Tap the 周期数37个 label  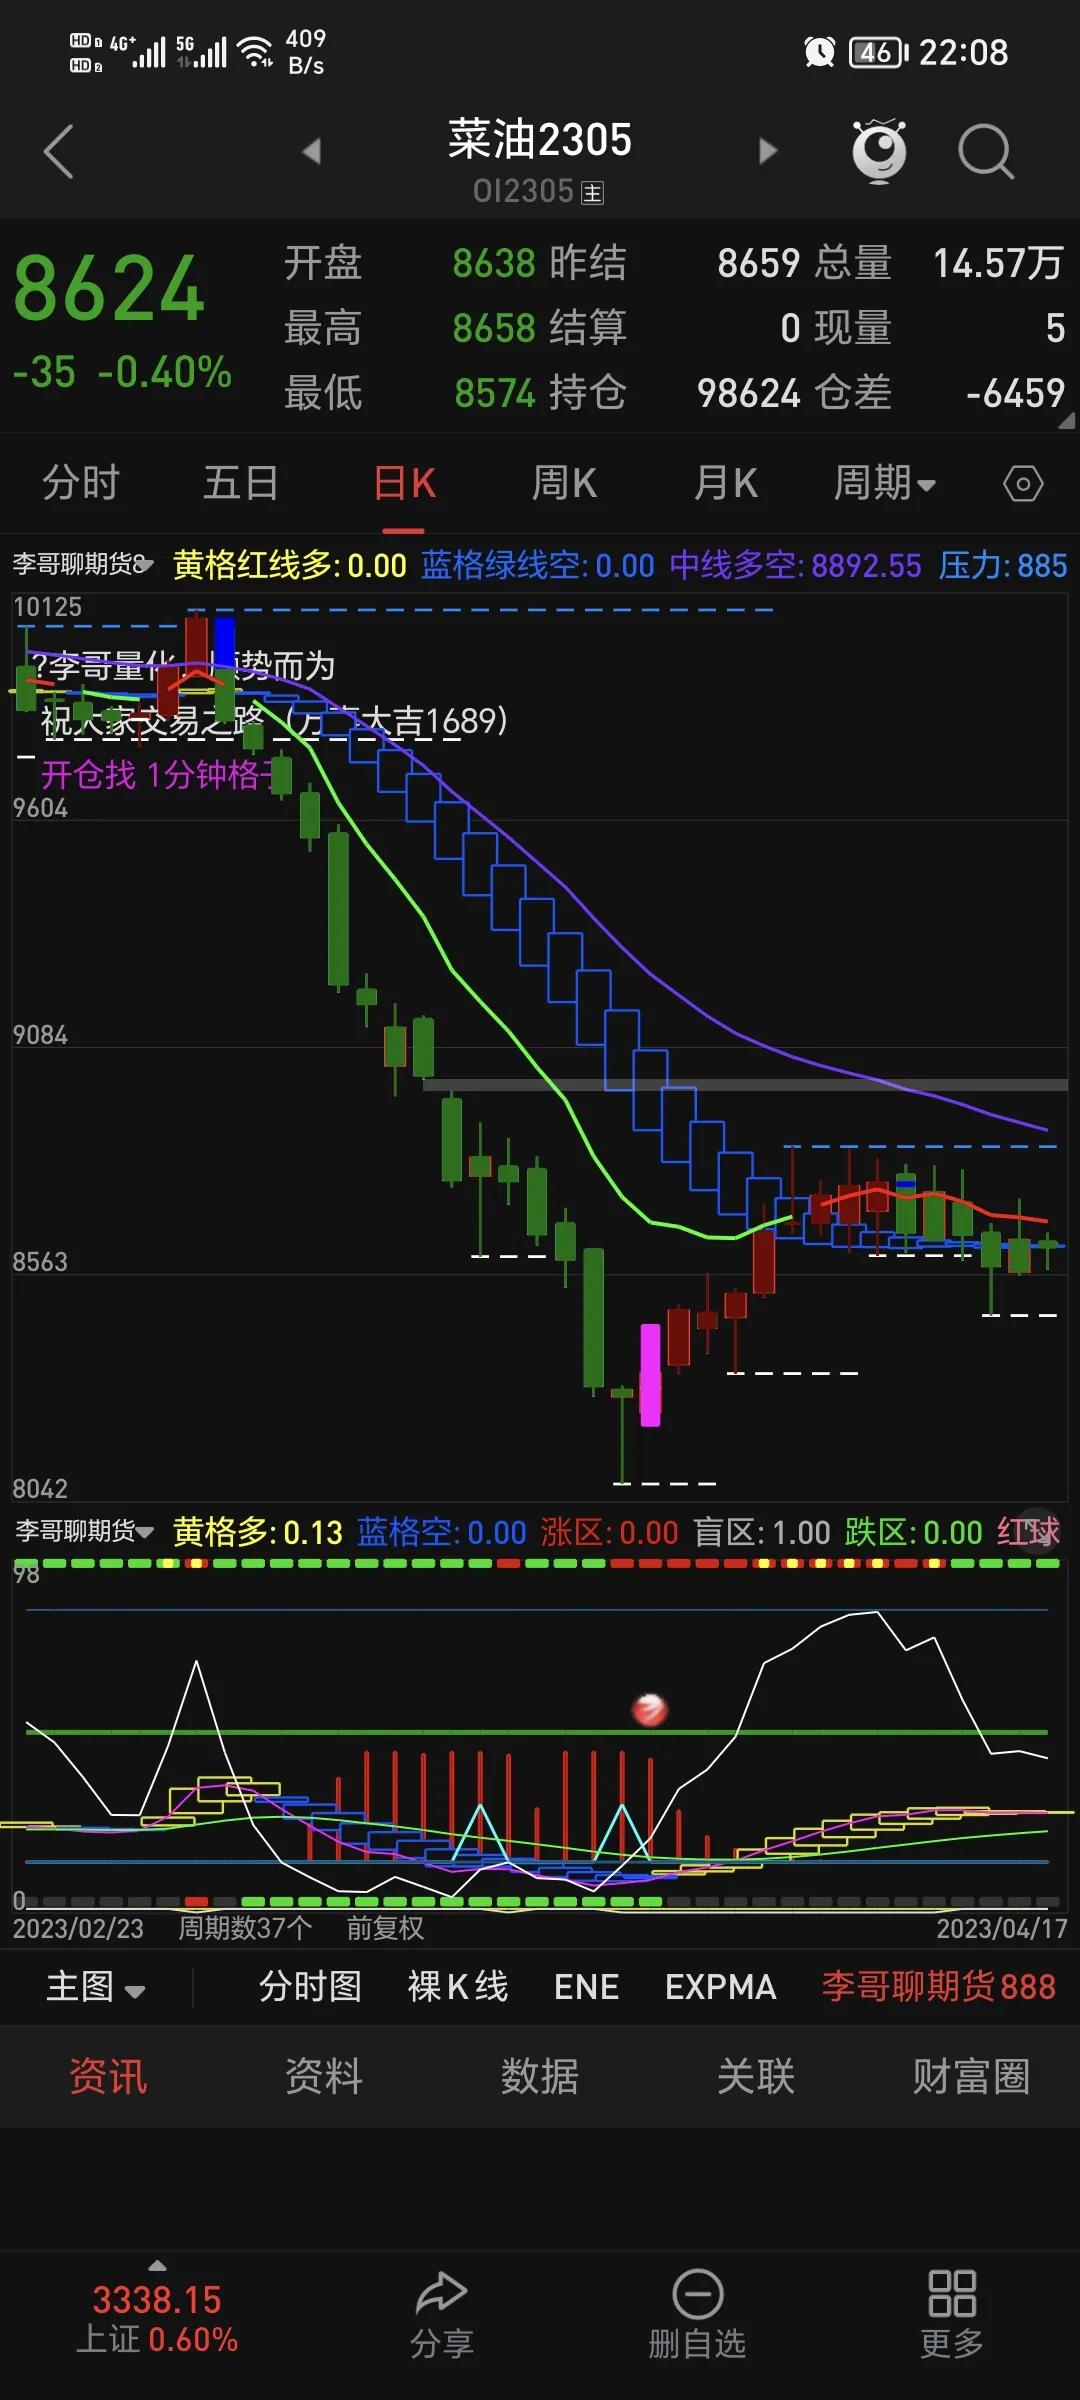click(x=245, y=1928)
